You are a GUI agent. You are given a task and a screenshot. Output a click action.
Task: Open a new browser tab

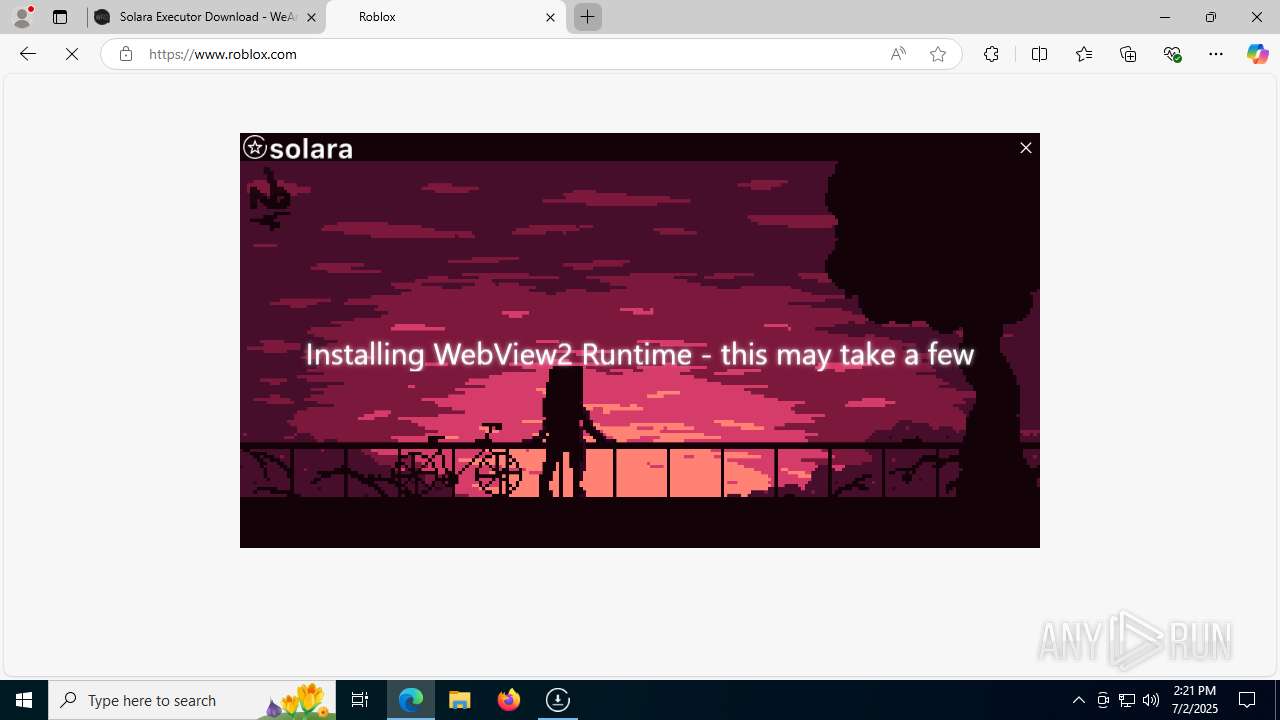pos(588,17)
